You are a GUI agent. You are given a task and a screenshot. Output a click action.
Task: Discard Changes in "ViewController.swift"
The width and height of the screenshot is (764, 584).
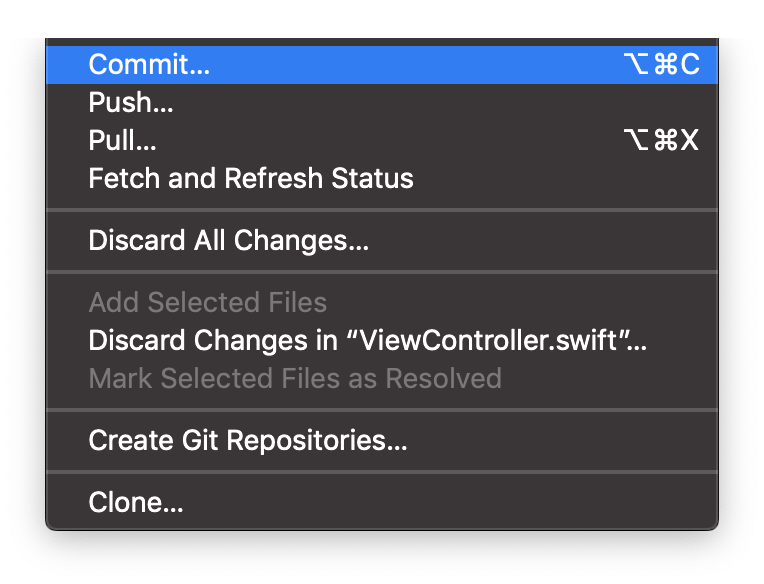click(x=382, y=340)
